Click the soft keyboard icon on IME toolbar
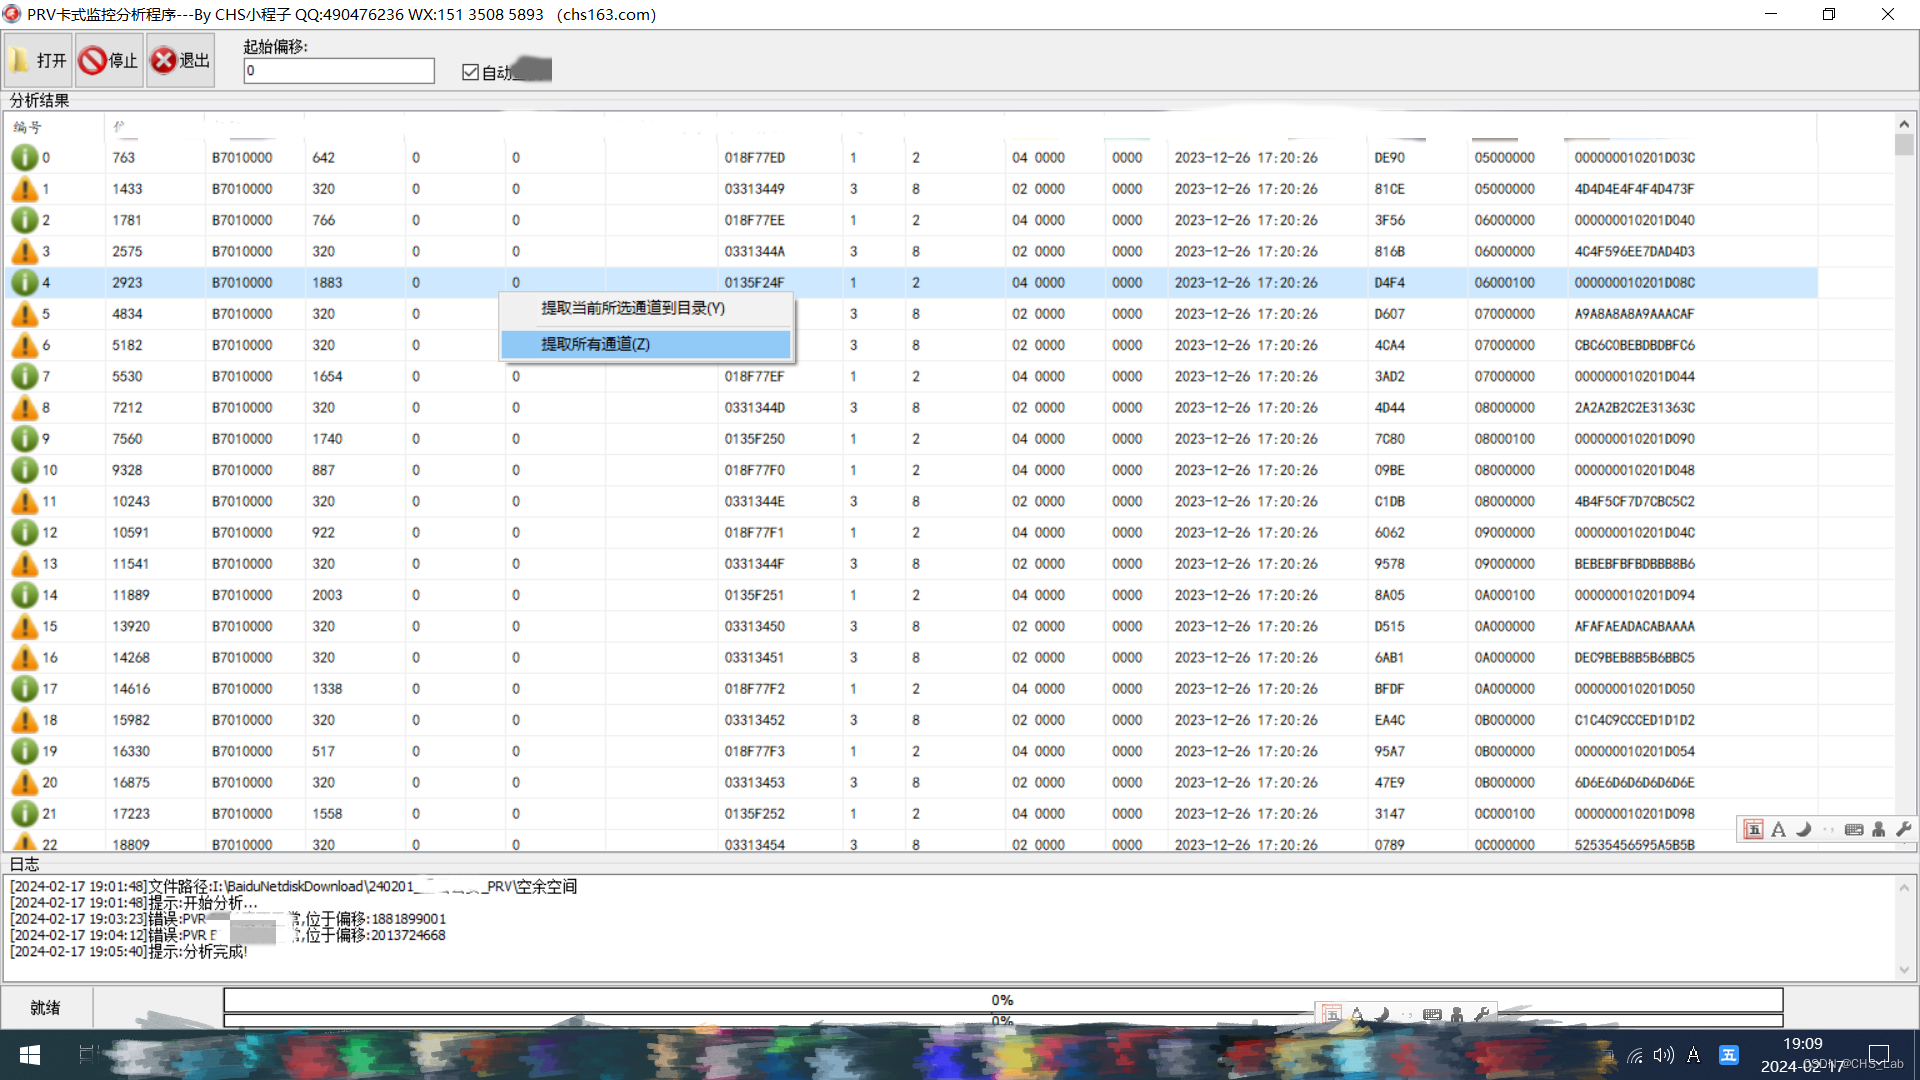 [x=1853, y=829]
